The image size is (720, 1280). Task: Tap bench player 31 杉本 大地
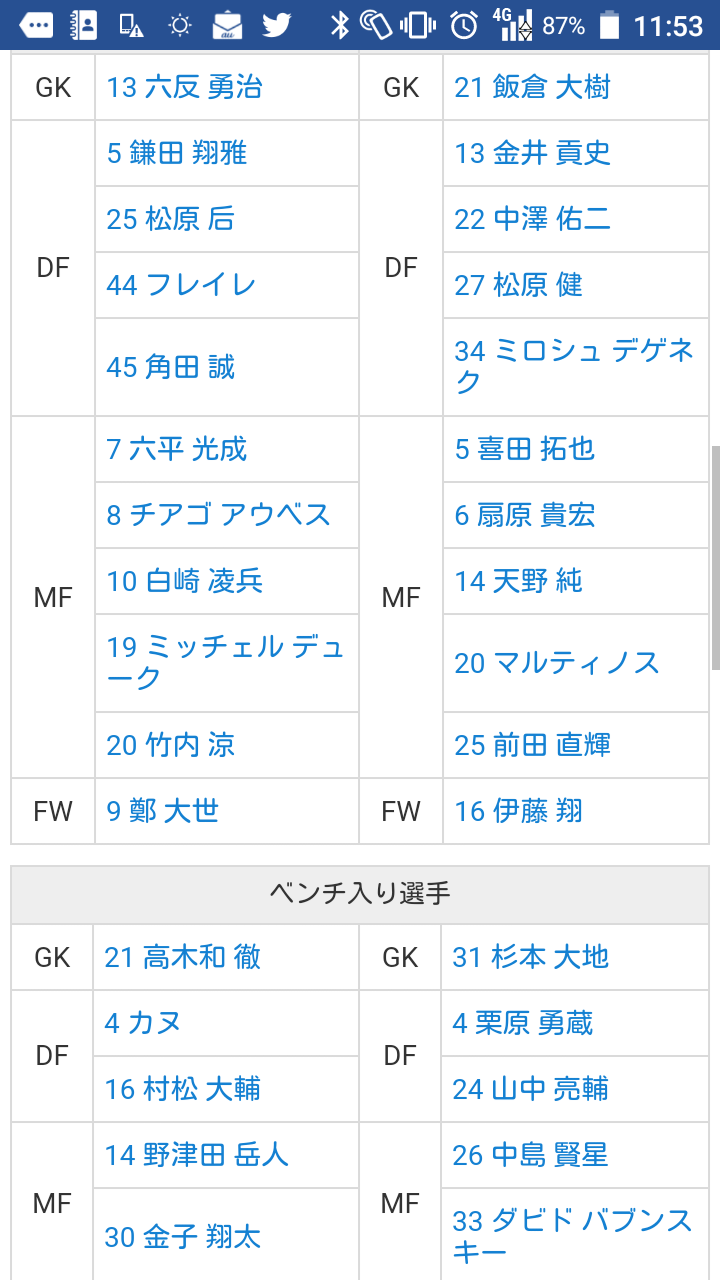(530, 957)
